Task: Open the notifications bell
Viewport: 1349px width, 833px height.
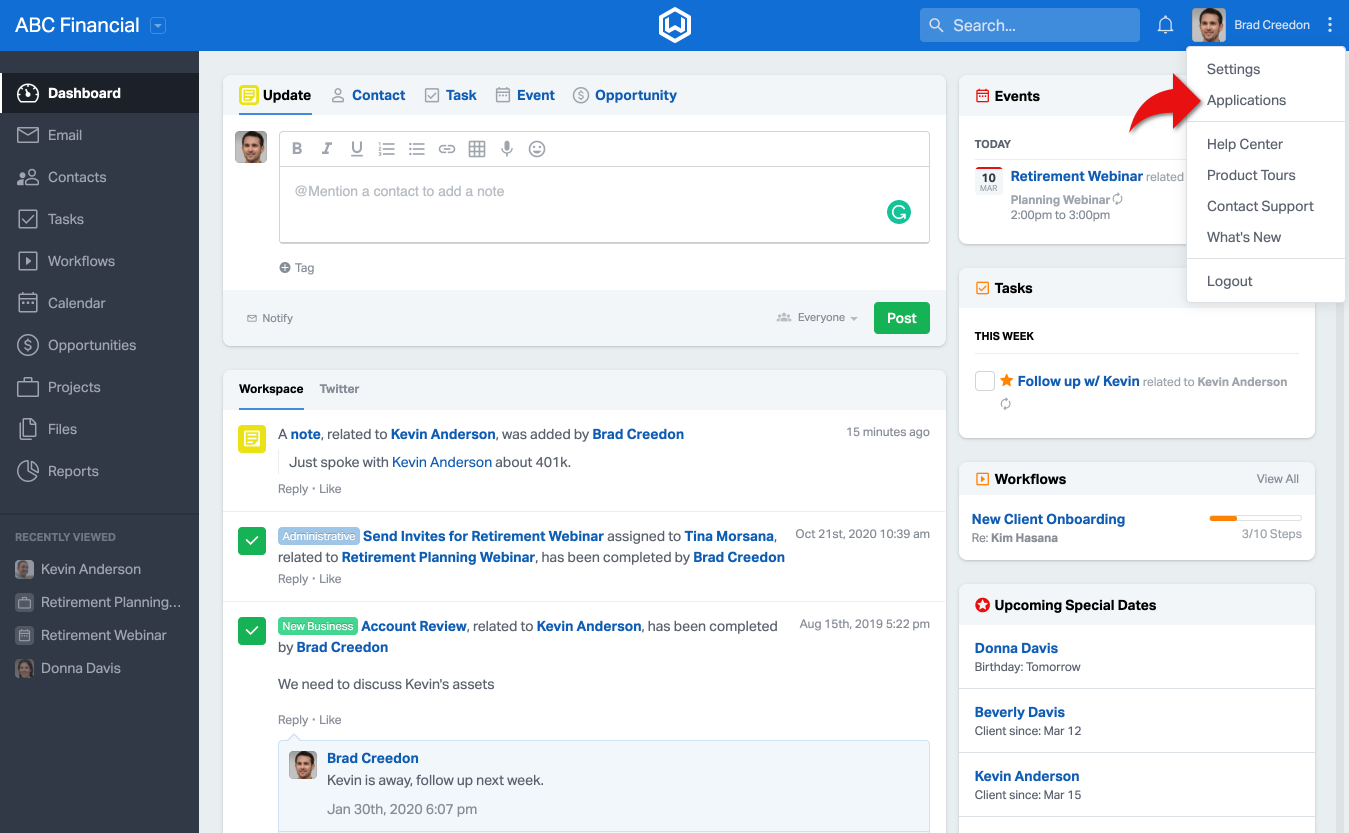Action: pos(1165,24)
